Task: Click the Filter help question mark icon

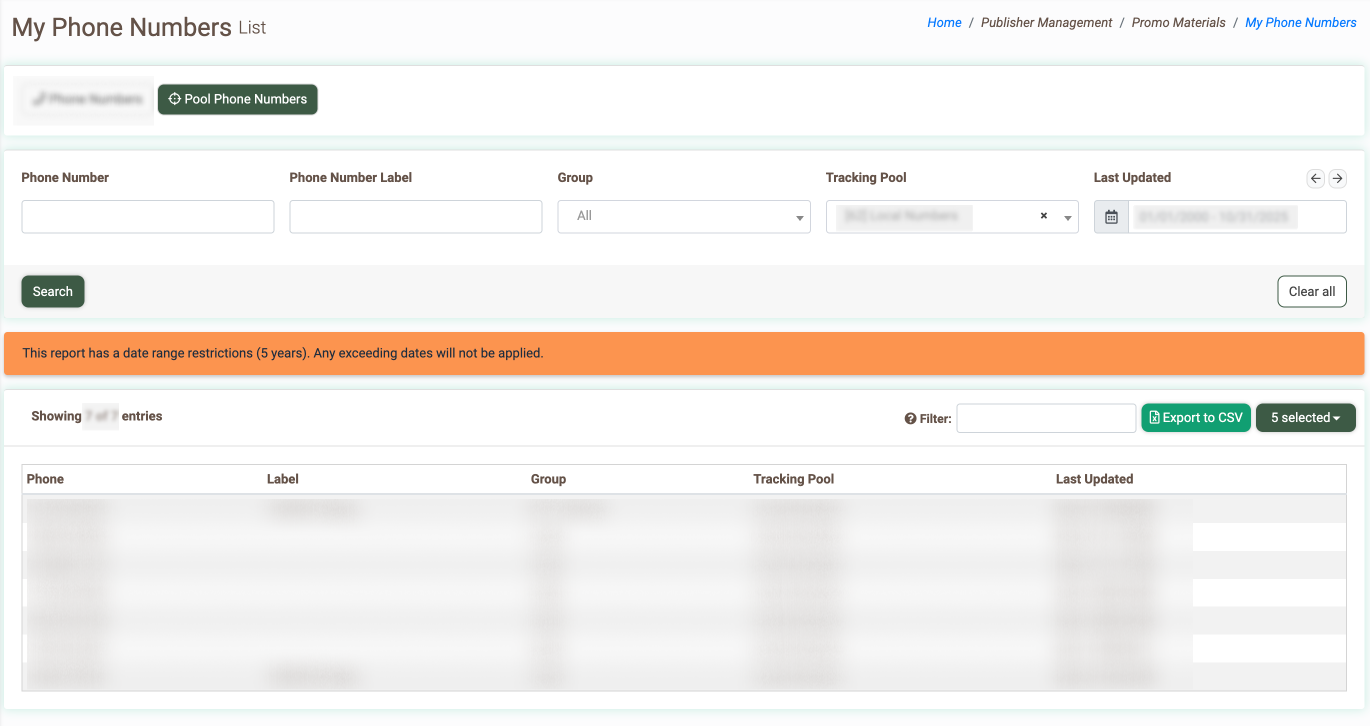Action: (x=910, y=419)
